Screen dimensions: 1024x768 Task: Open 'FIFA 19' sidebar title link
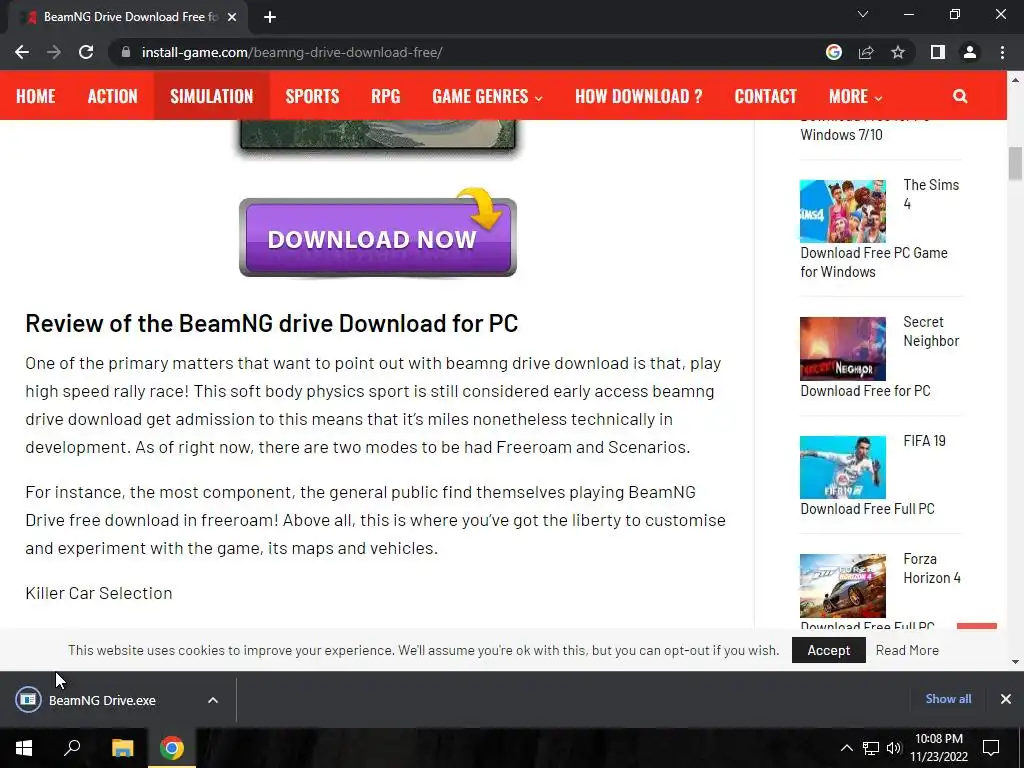[x=924, y=441]
